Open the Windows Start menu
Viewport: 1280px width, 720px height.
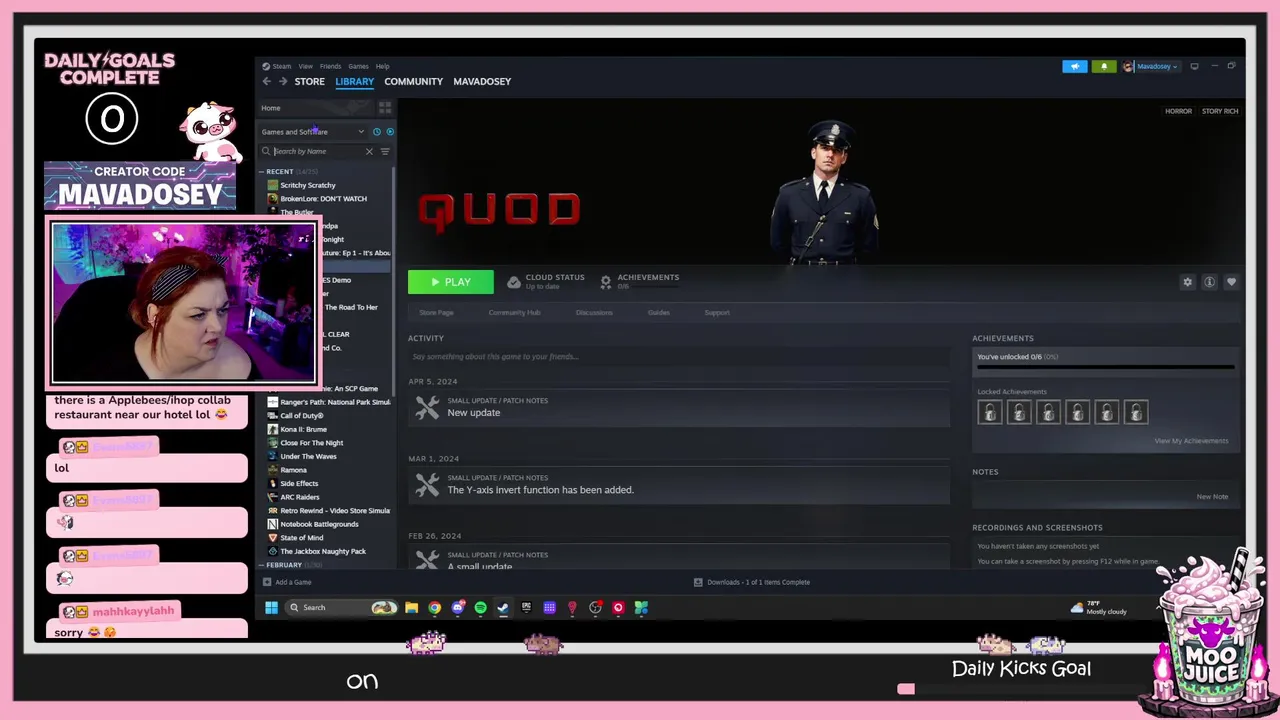click(x=271, y=607)
